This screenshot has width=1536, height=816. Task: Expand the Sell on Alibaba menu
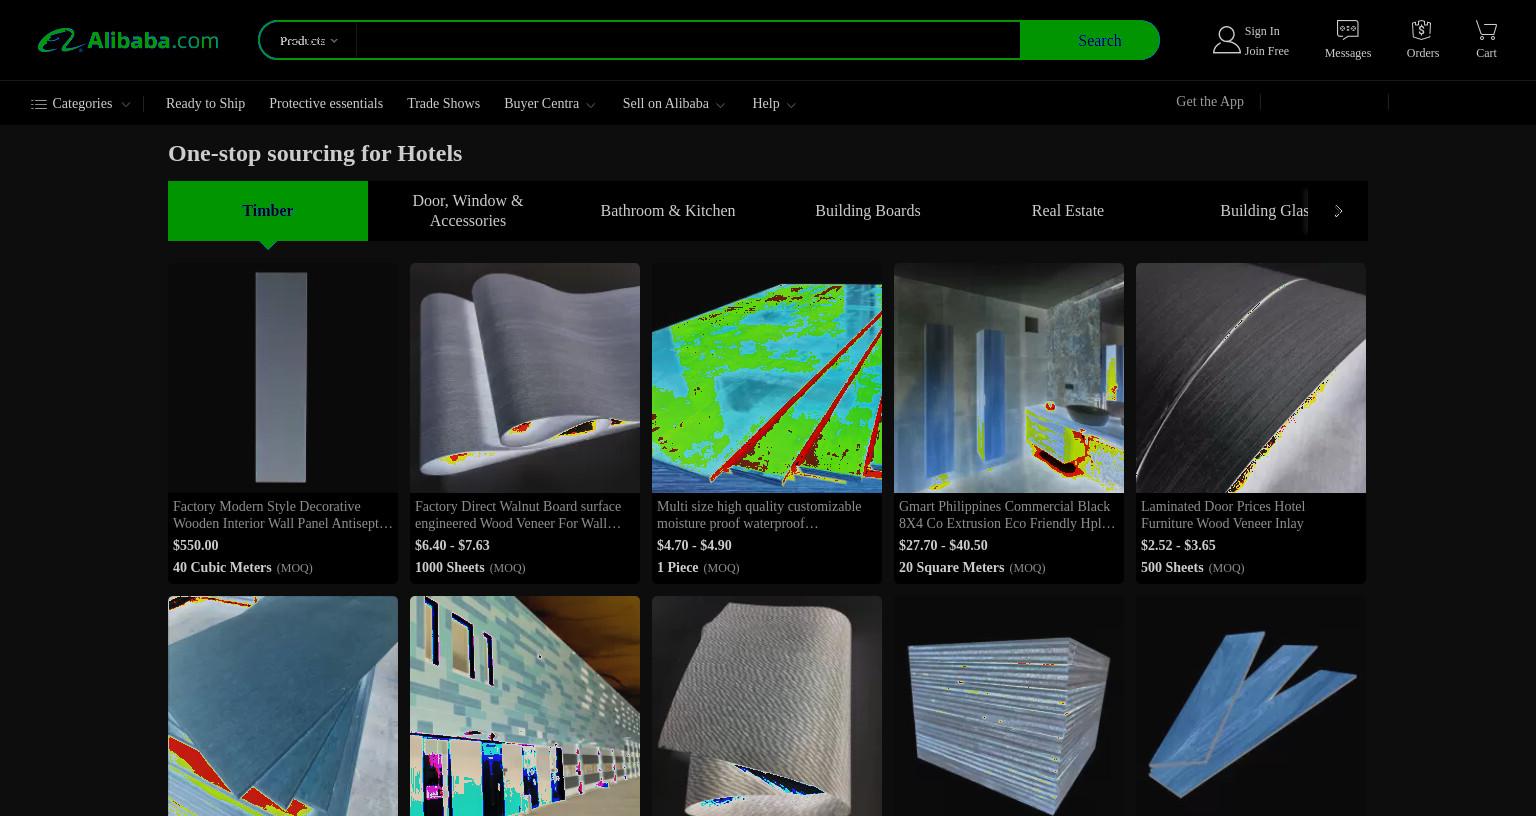[673, 104]
